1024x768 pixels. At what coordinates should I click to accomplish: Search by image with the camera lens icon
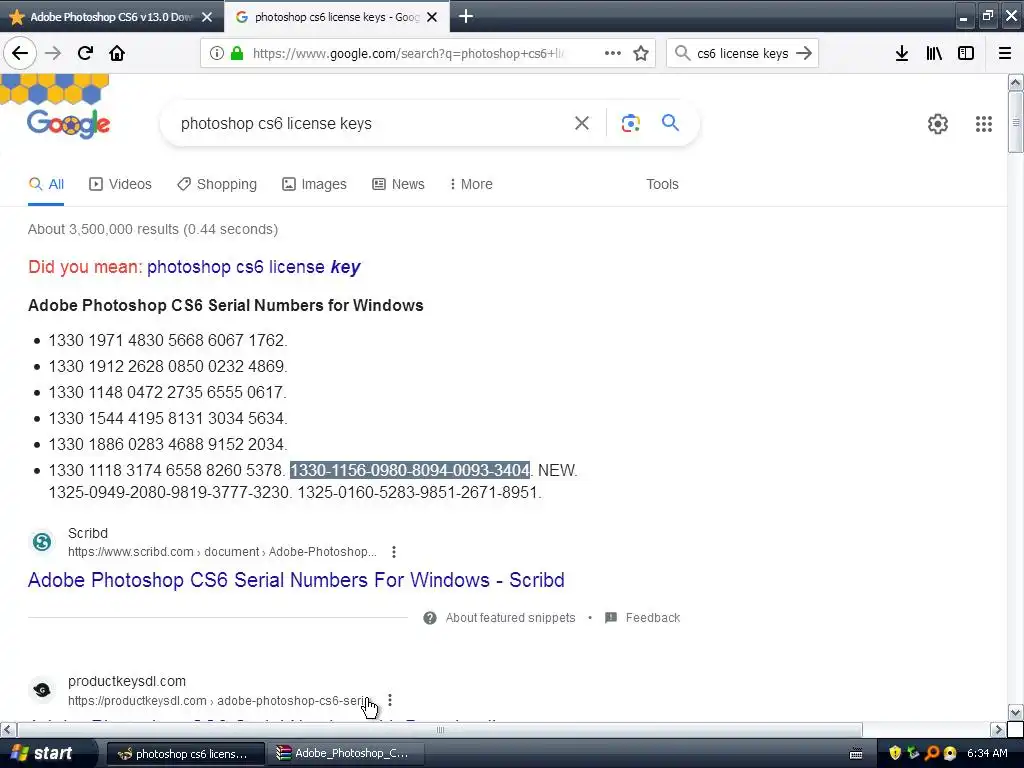coord(630,123)
